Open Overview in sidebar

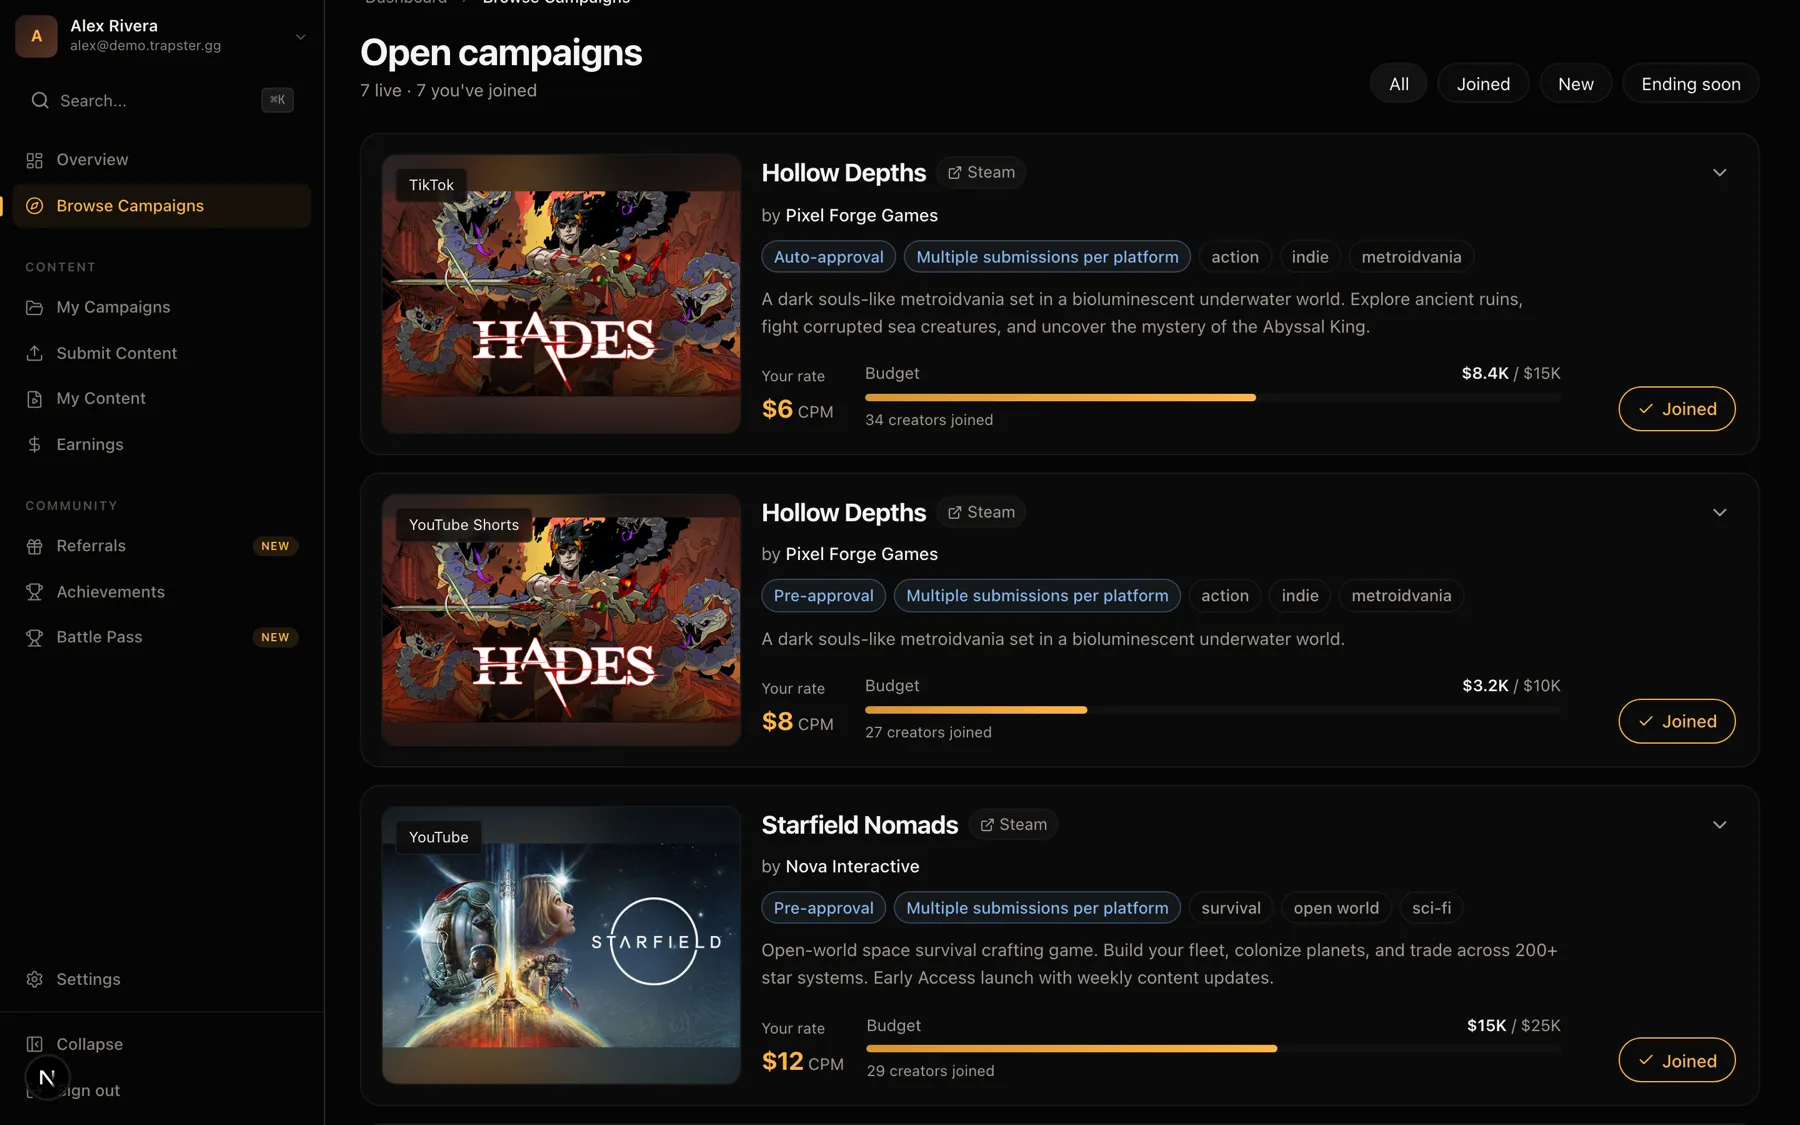tap(162, 160)
